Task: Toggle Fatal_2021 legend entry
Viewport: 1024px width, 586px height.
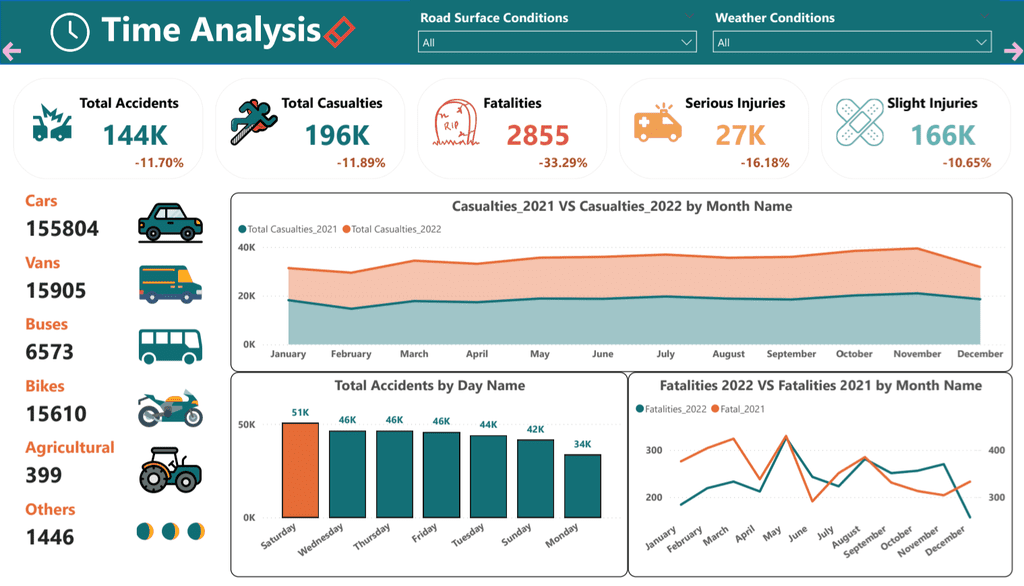Action: [x=738, y=409]
